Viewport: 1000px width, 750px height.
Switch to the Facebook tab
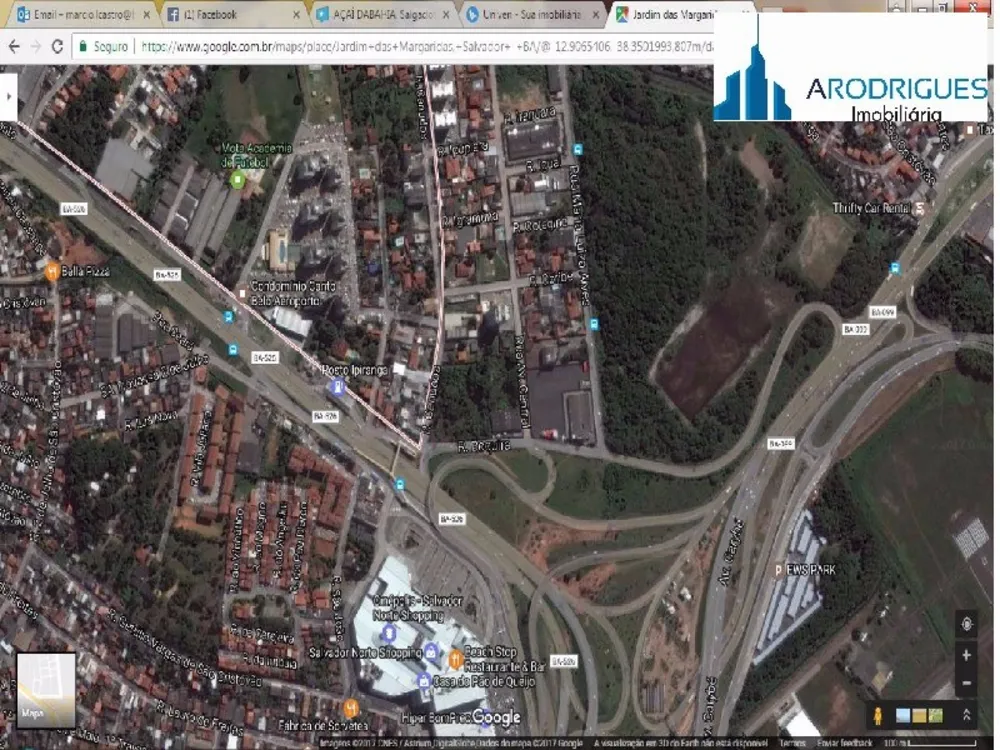click(x=233, y=14)
